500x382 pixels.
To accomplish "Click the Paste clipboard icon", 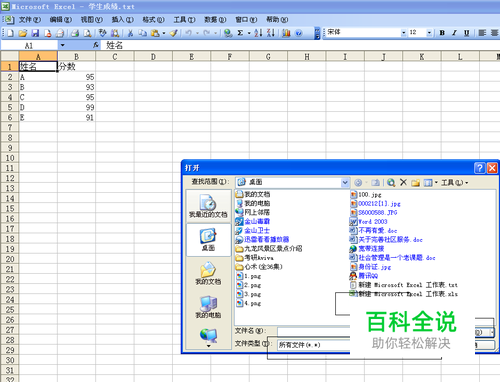I will [155, 33].
